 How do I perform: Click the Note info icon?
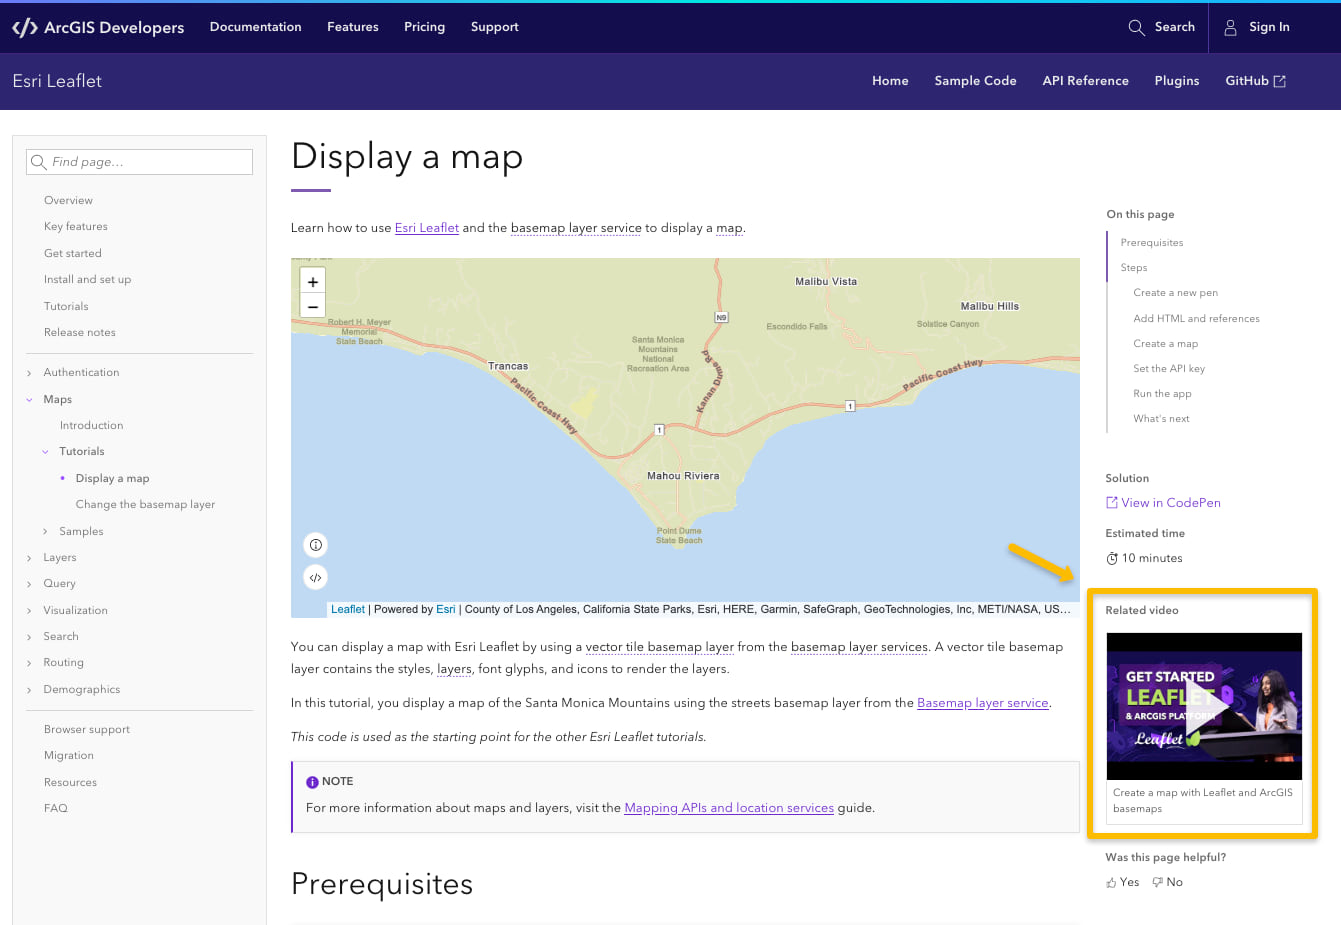click(312, 782)
